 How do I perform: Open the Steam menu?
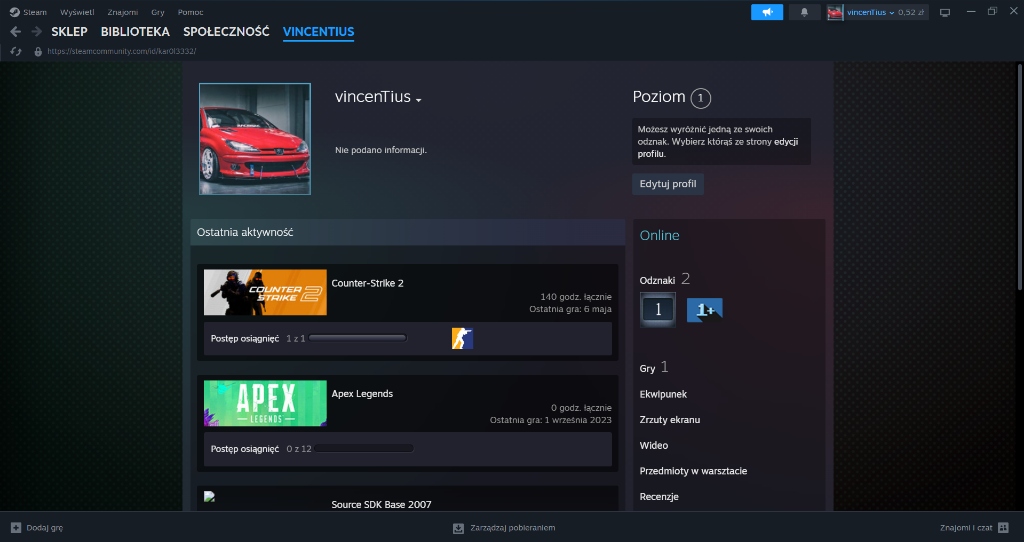35,12
